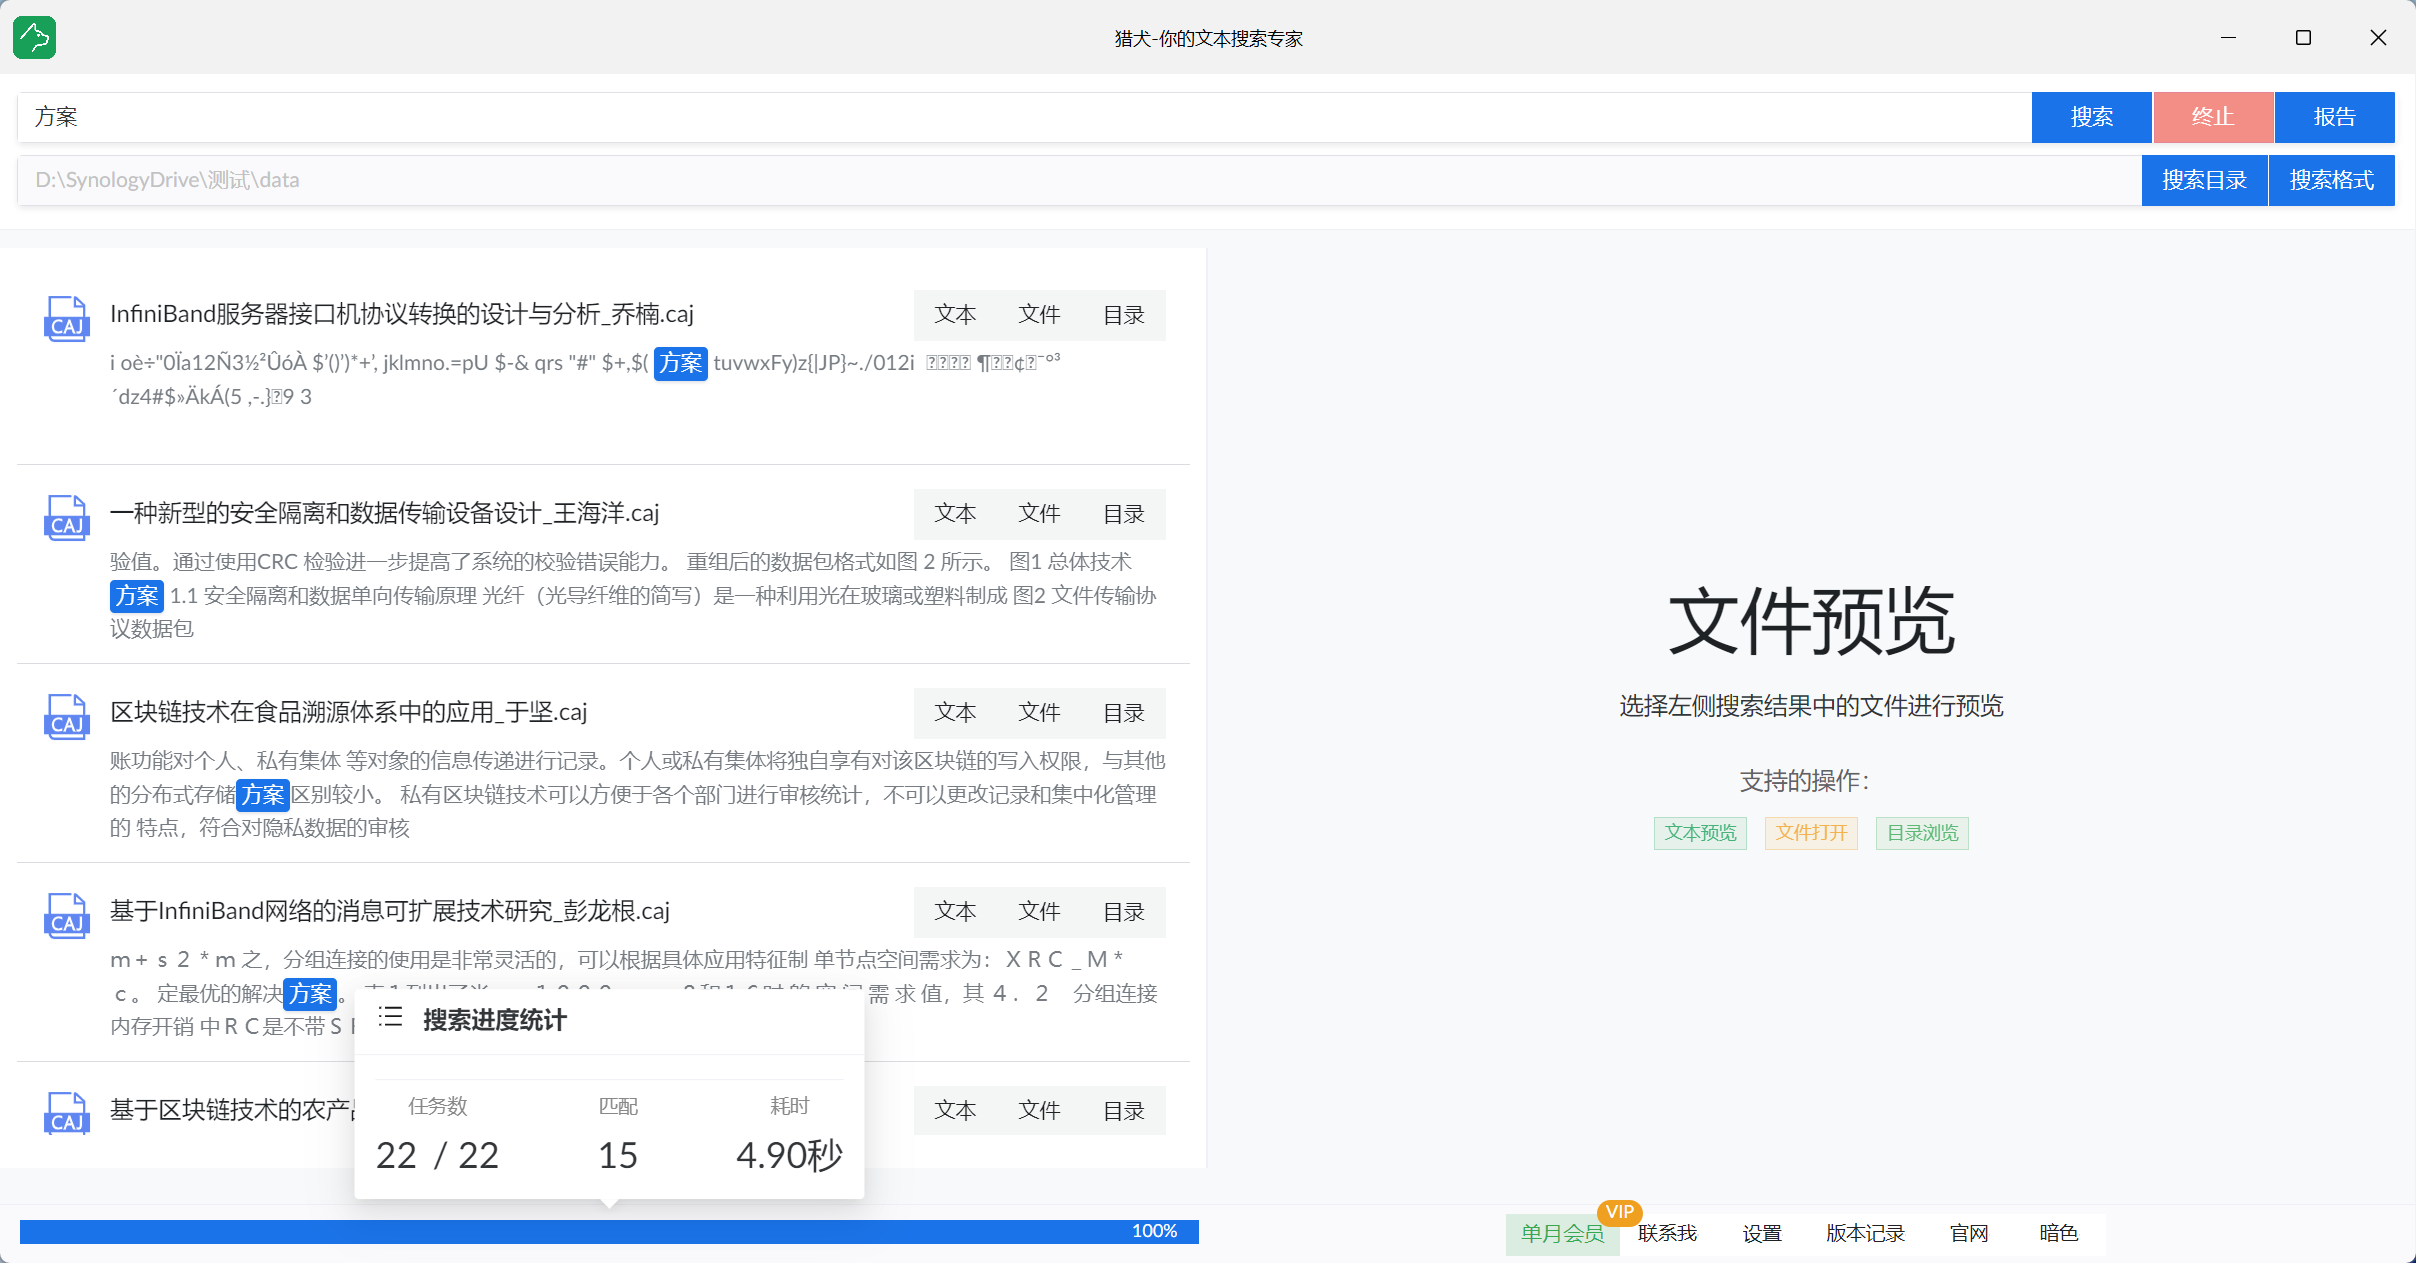Click CAJ icon of InfiniBand服务器接口 result
Image resolution: width=2416 pixels, height=1263 pixels.
66,319
